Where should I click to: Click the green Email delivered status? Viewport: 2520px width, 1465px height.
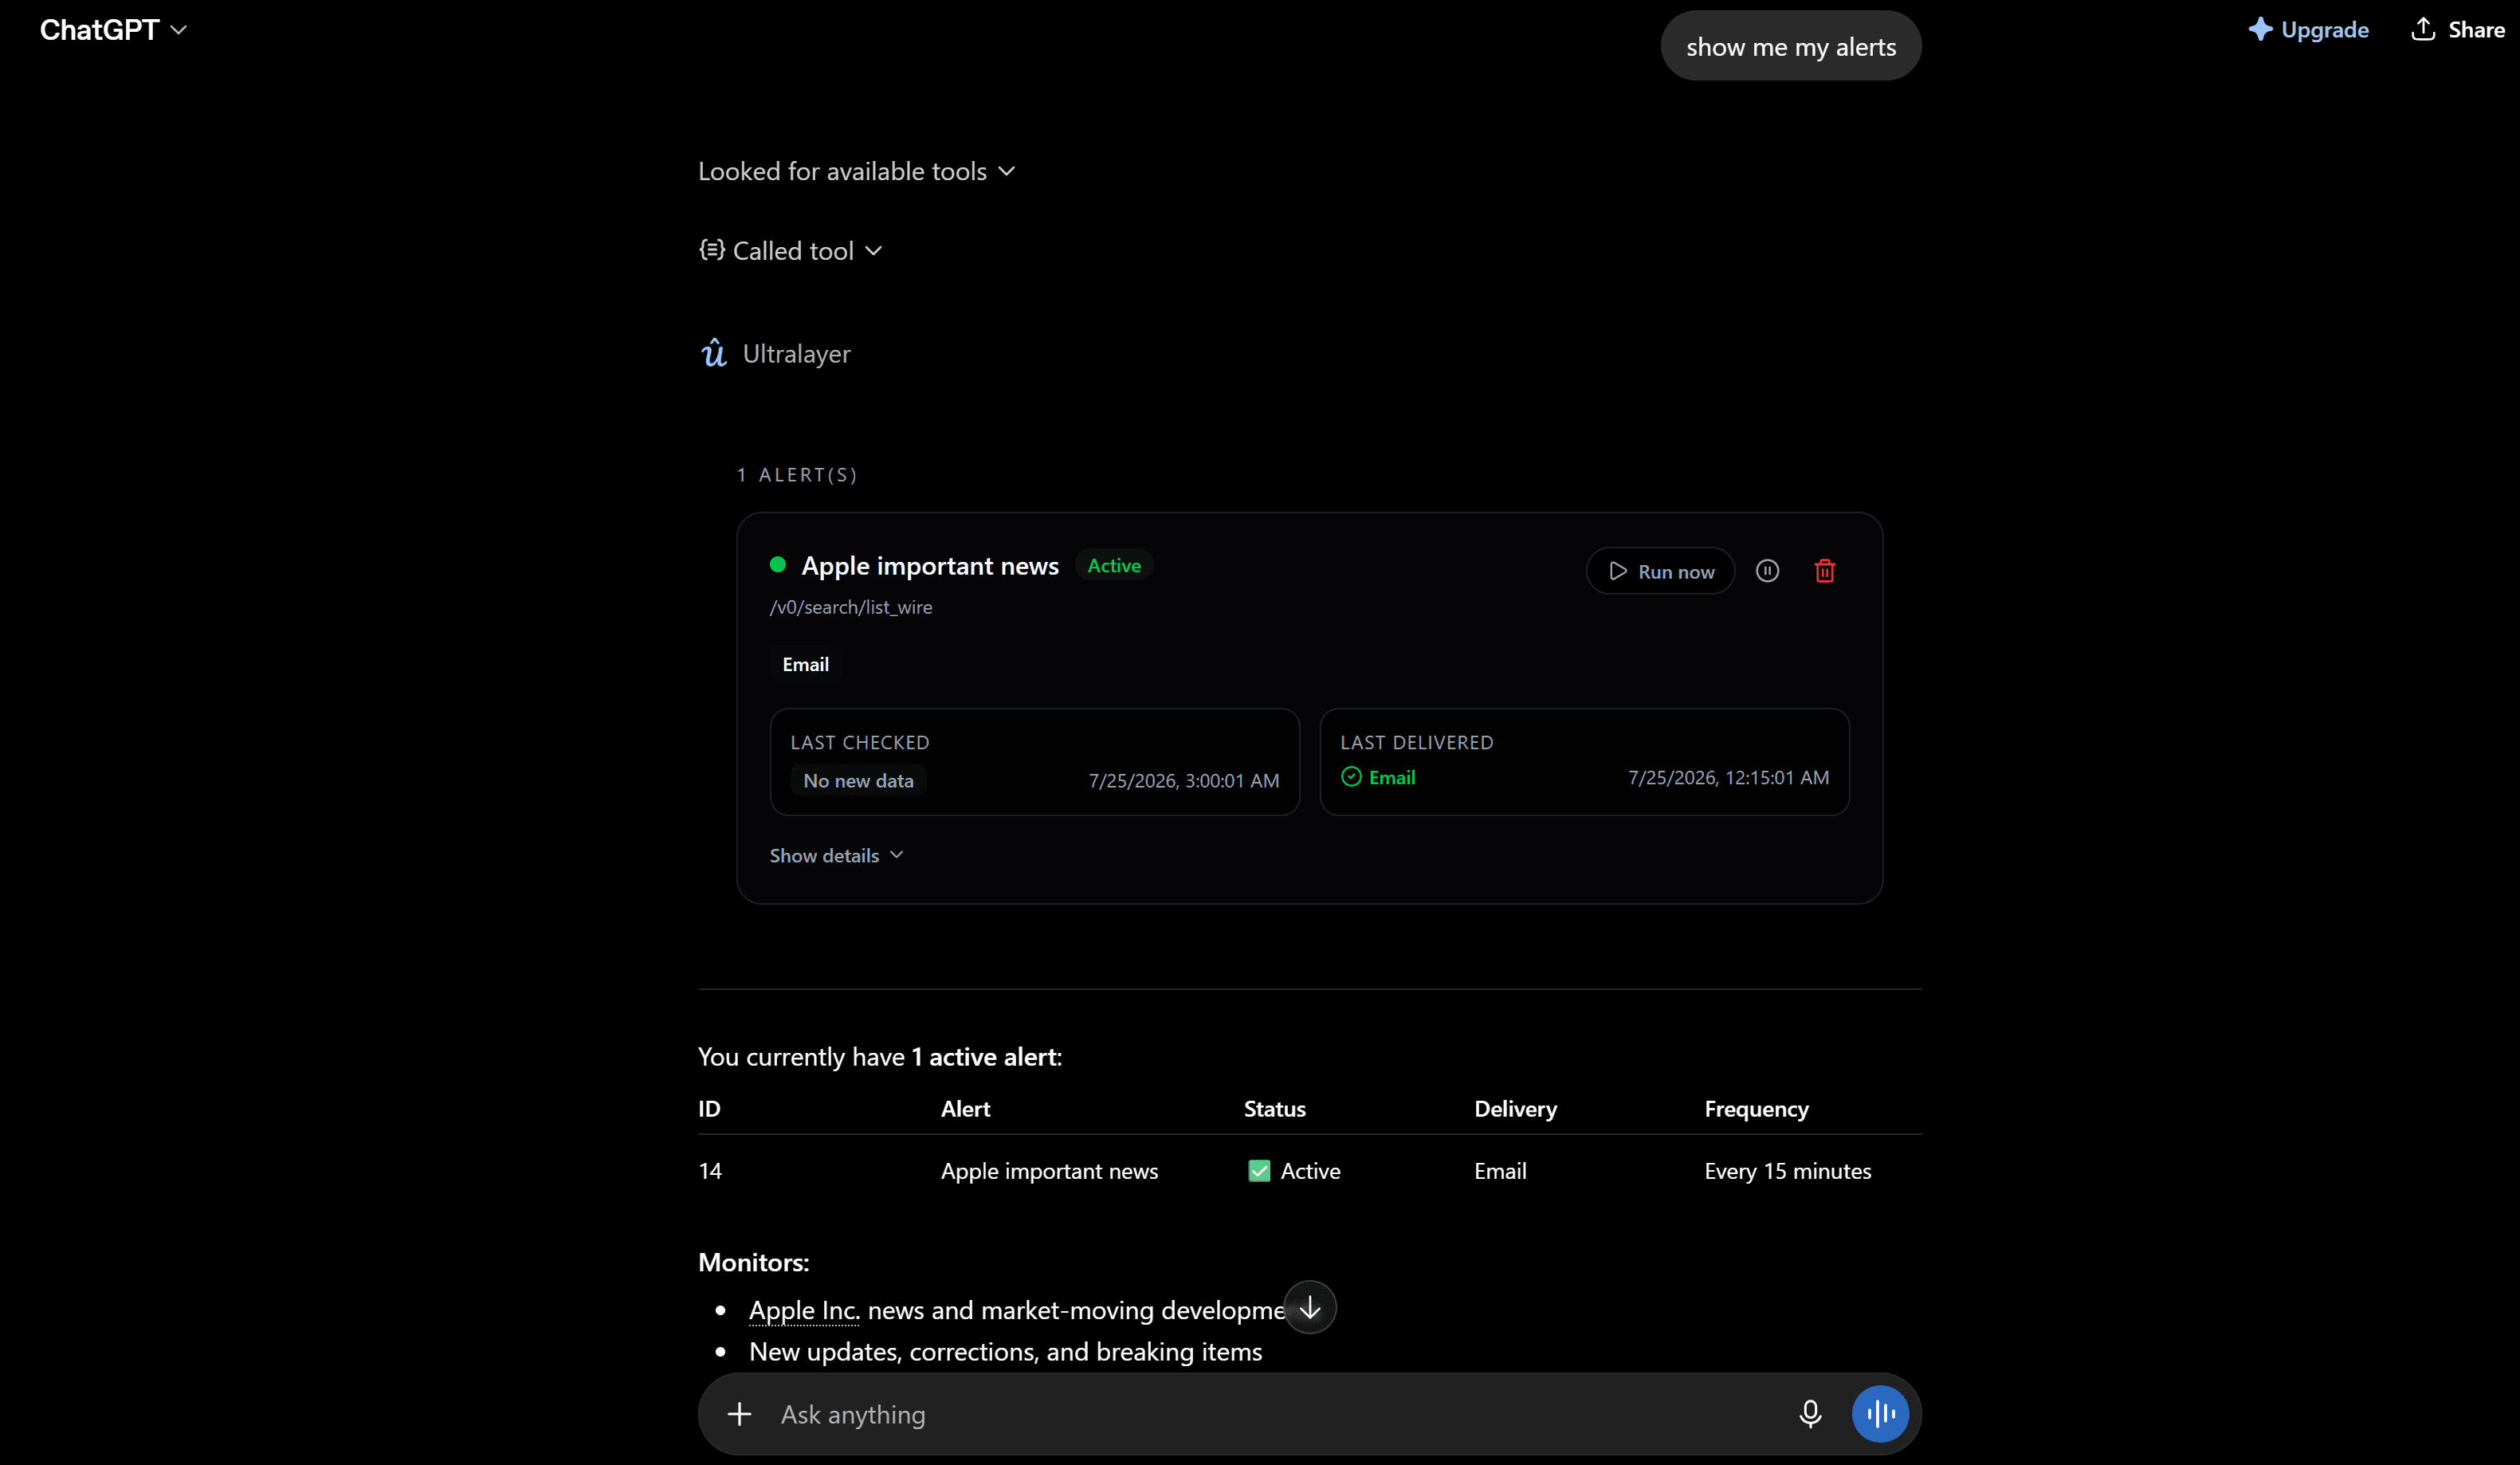(1378, 777)
